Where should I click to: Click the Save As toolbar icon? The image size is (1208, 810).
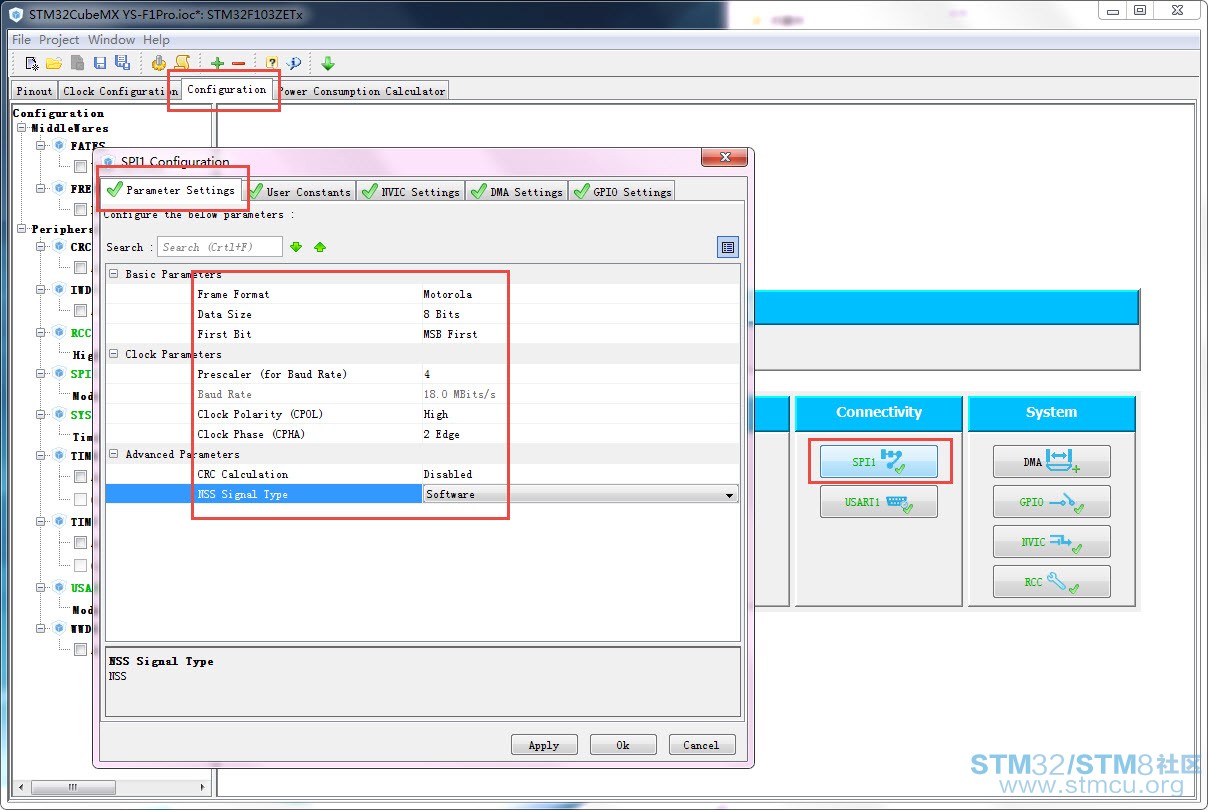(122, 63)
